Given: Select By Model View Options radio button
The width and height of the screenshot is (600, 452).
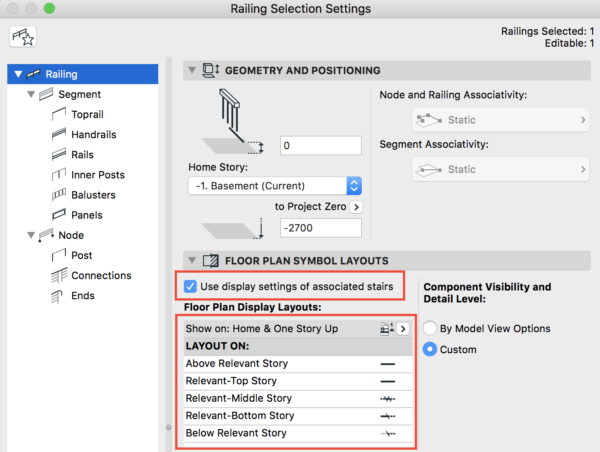Looking at the screenshot, I should (431, 328).
